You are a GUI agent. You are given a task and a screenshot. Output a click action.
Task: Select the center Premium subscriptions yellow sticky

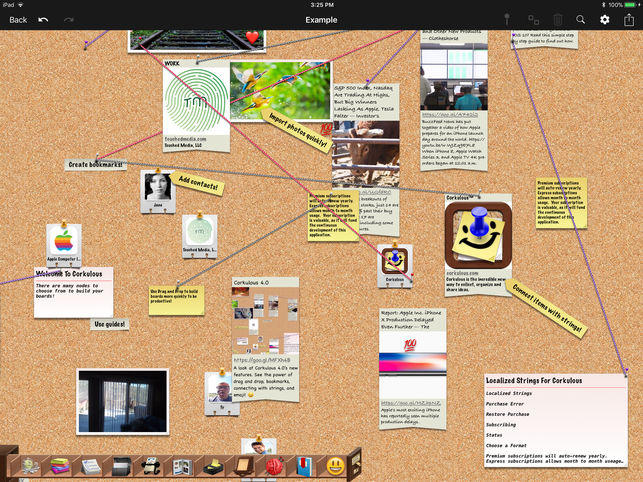[333, 216]
